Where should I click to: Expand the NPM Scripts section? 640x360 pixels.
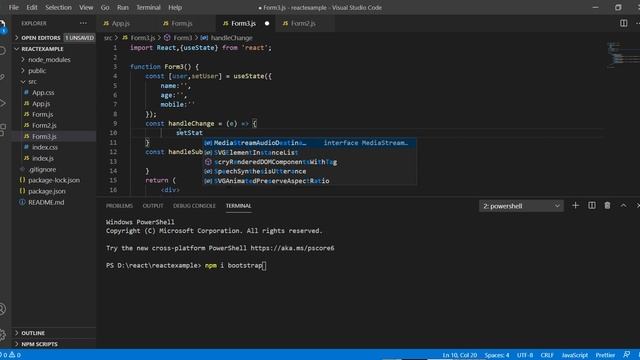54,344
